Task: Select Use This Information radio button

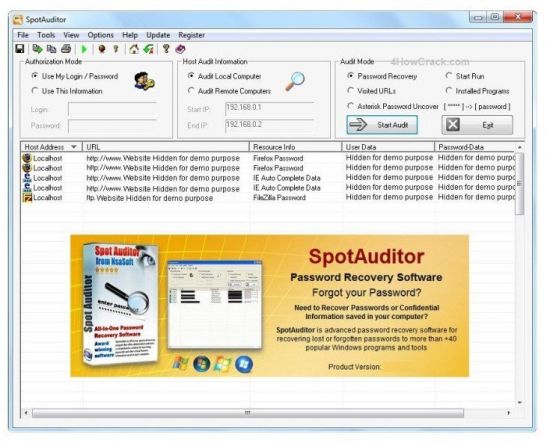Action: point(35,90)
